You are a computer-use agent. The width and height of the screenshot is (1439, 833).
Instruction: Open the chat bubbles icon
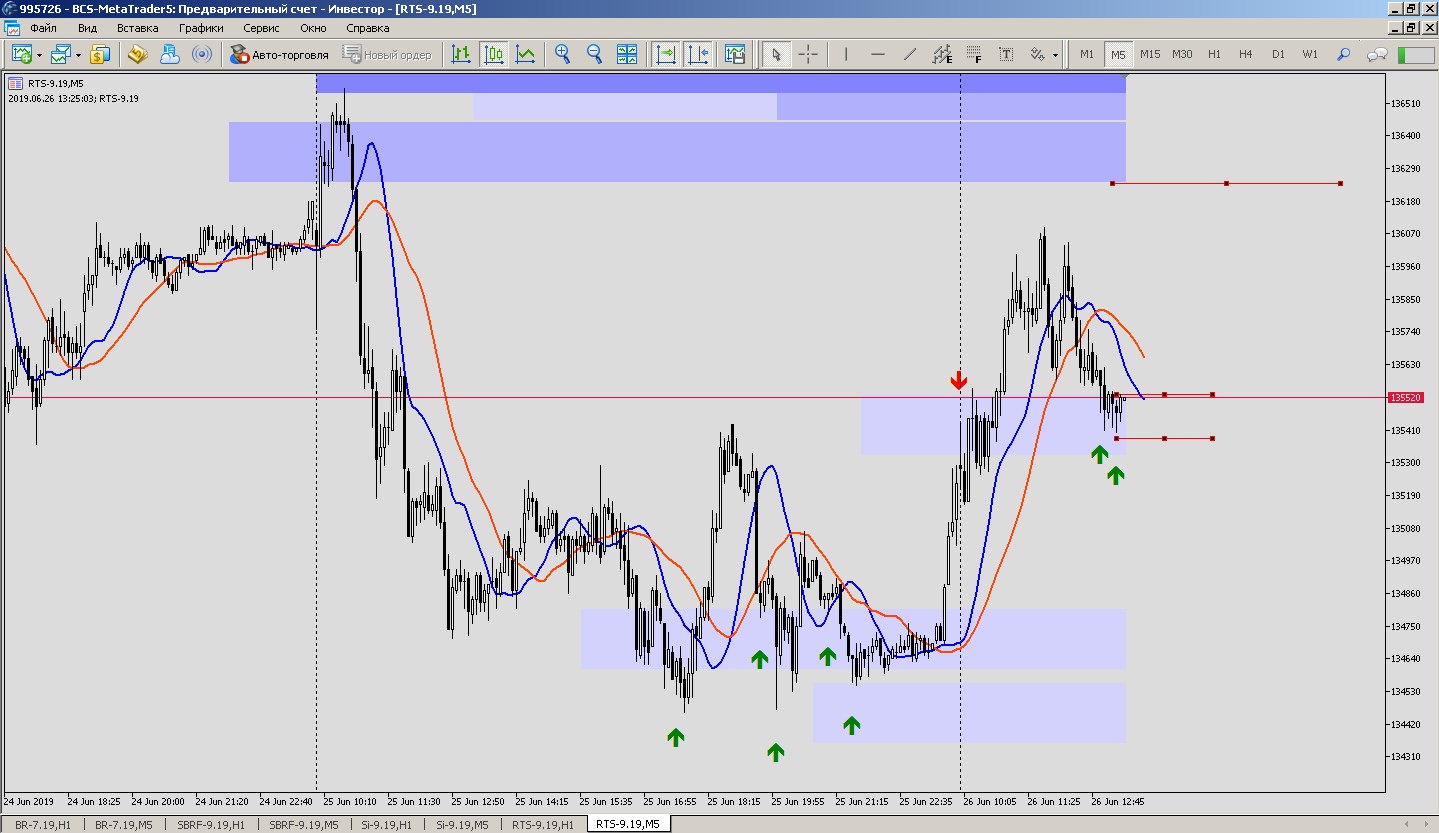(1377, 54)
